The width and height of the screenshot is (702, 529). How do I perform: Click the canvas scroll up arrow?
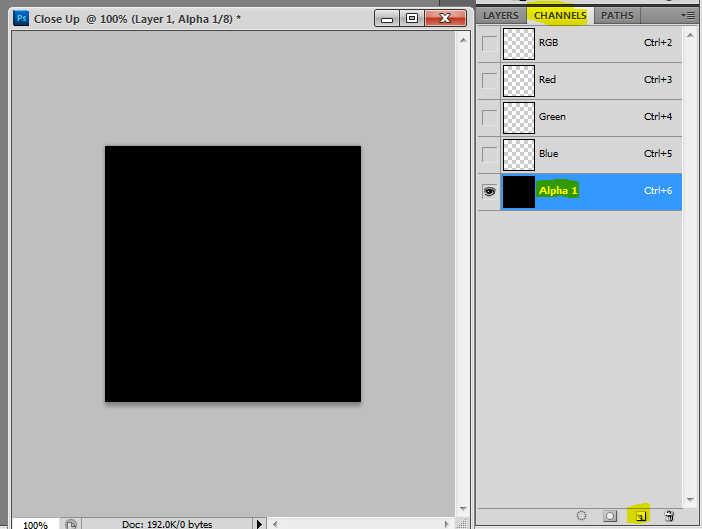[x=463, y=40]
